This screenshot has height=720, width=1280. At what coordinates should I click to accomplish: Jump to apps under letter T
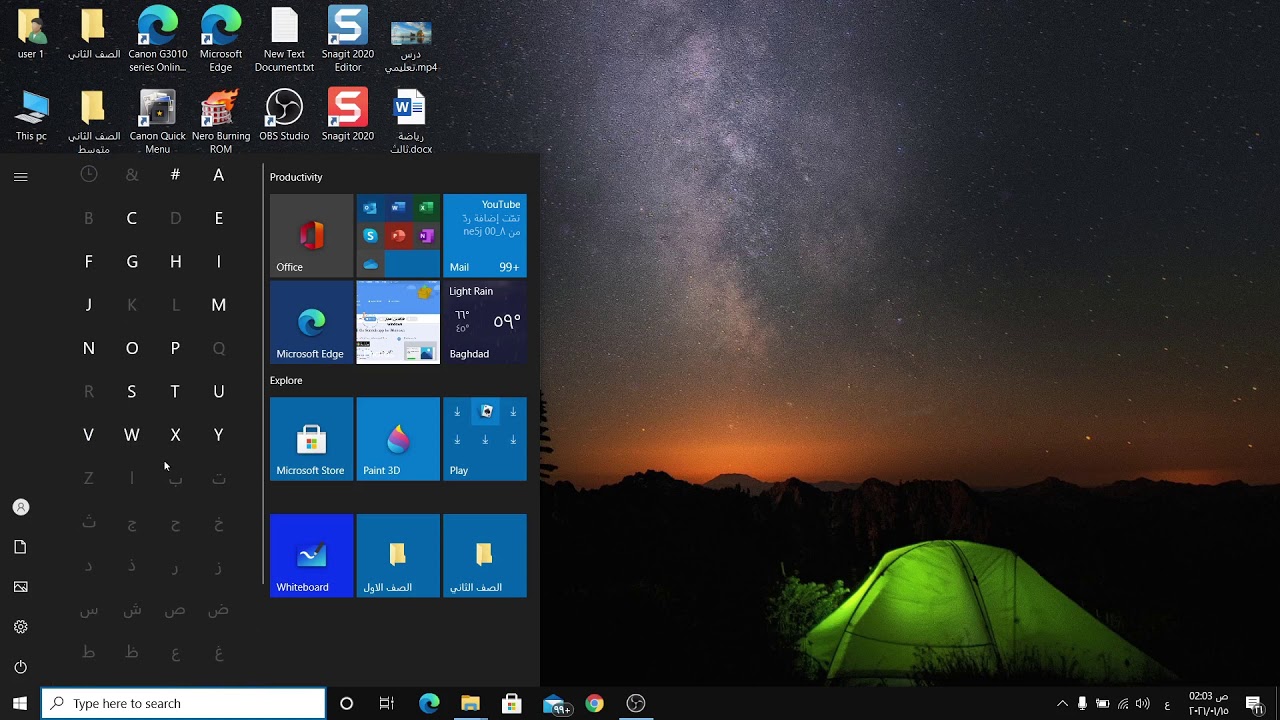pyautogui.click(x=175, y=391)
